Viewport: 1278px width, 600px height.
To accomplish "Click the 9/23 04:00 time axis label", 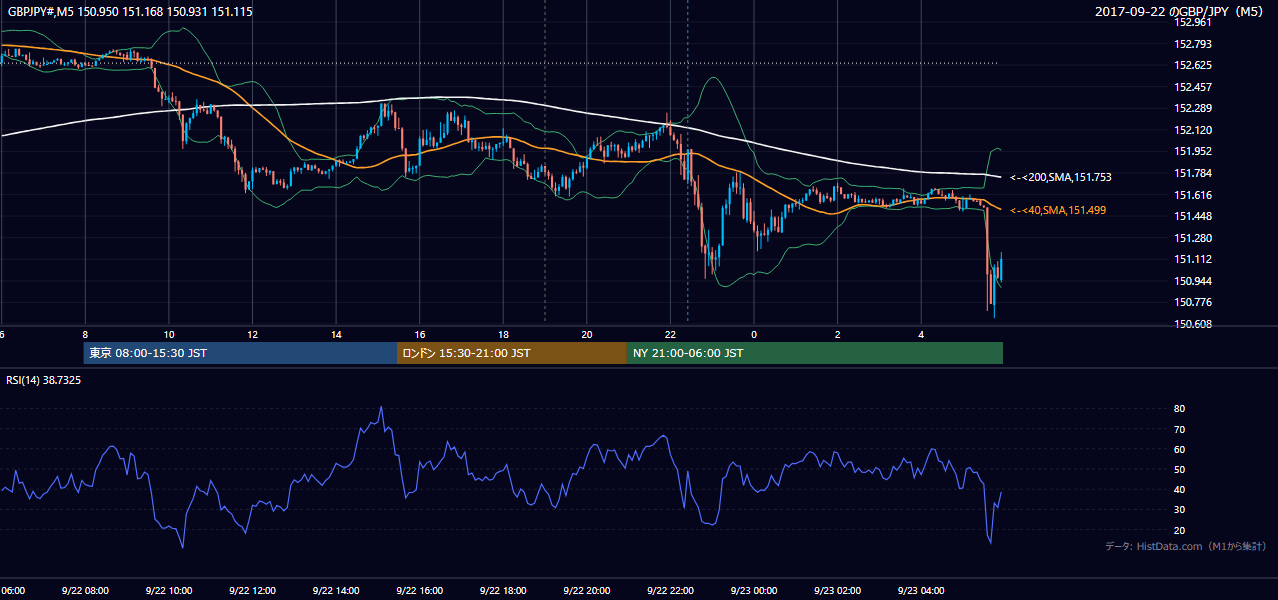I will [920, 591].
